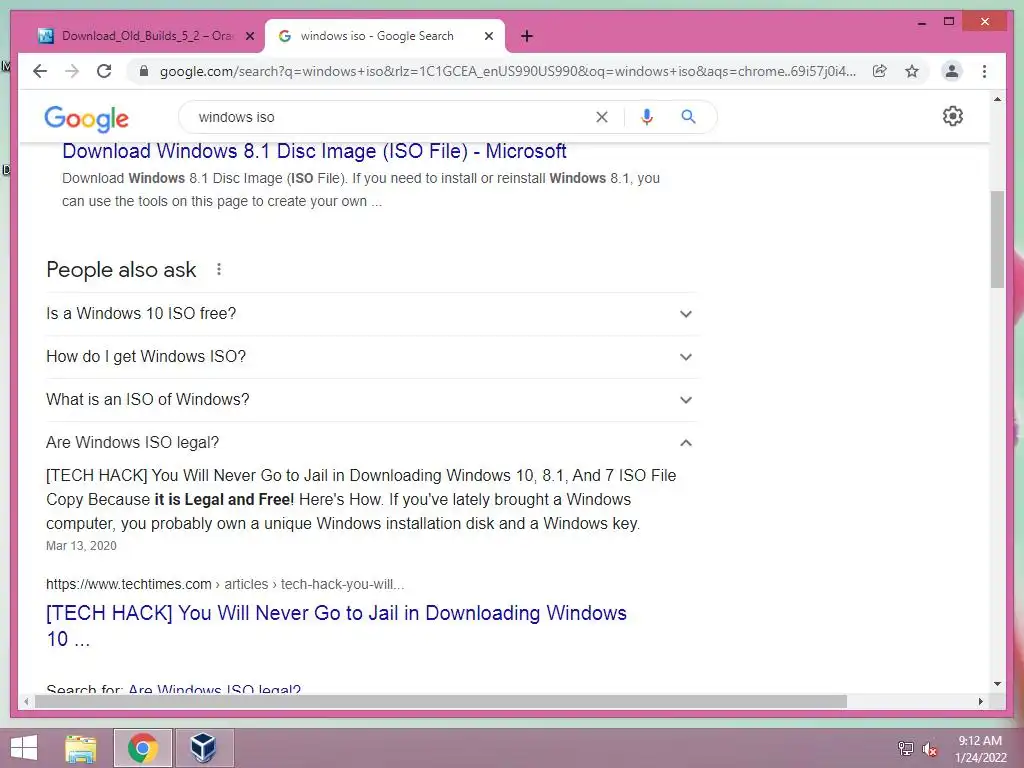The height and width of the screenshot is (768, 1024).
Task: Close the Download_Old_Builds_5_2 tab
Action: (249, 36)
